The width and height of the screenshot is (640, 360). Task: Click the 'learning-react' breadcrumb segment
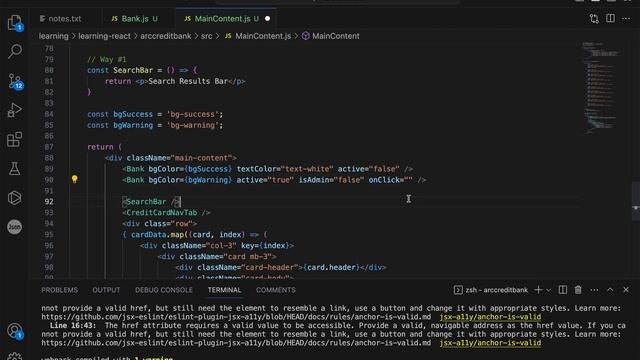tap(104, 36)
